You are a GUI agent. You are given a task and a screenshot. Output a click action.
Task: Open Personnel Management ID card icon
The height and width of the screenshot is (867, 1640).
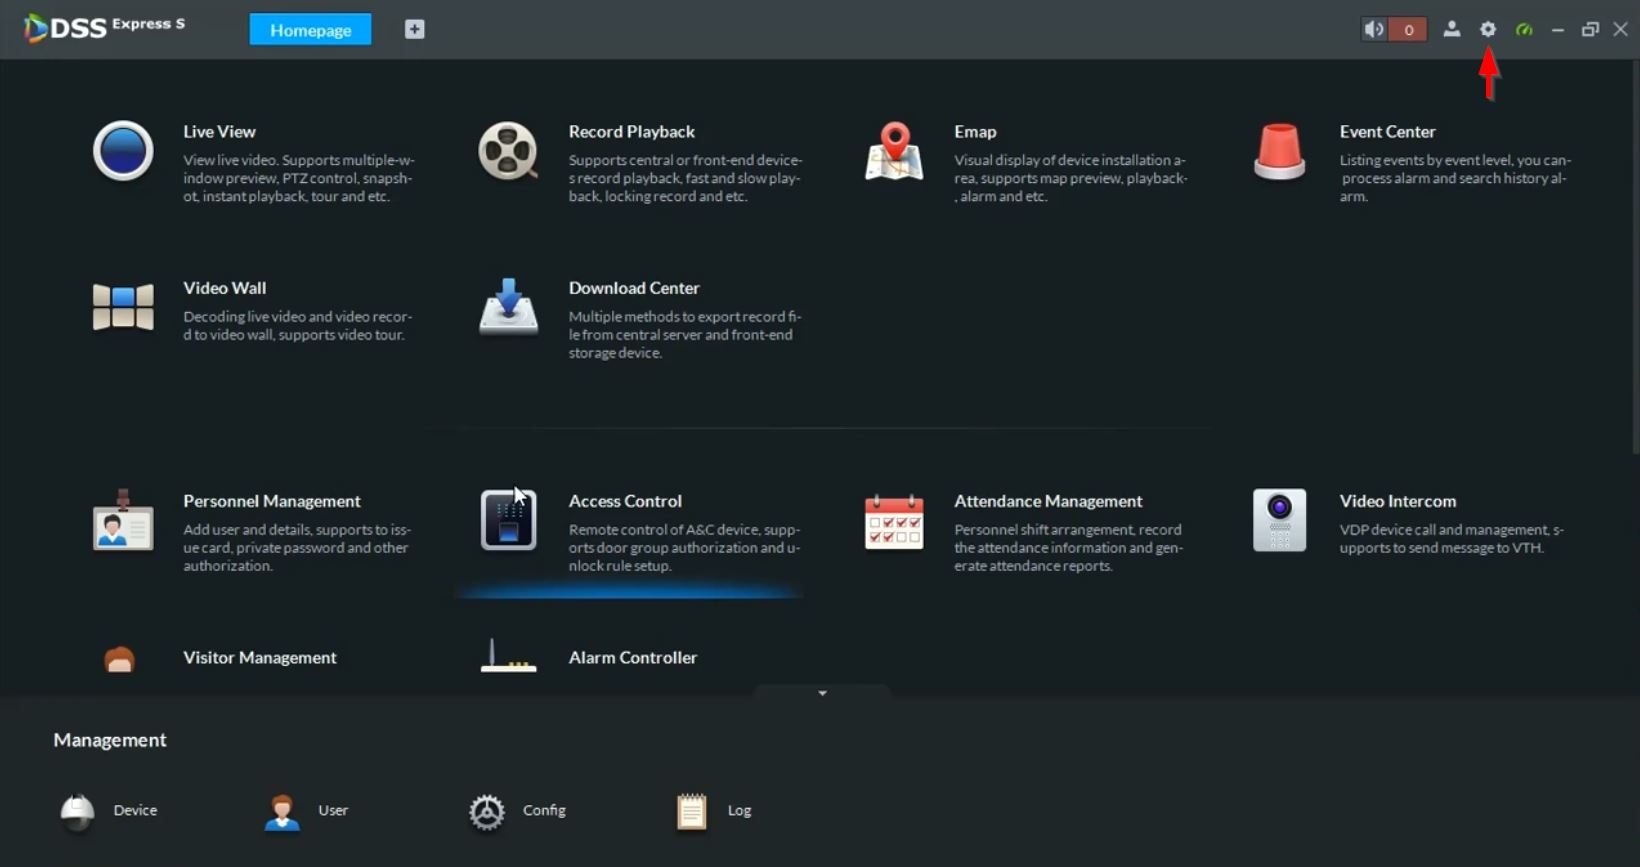[x=123, y=520]
